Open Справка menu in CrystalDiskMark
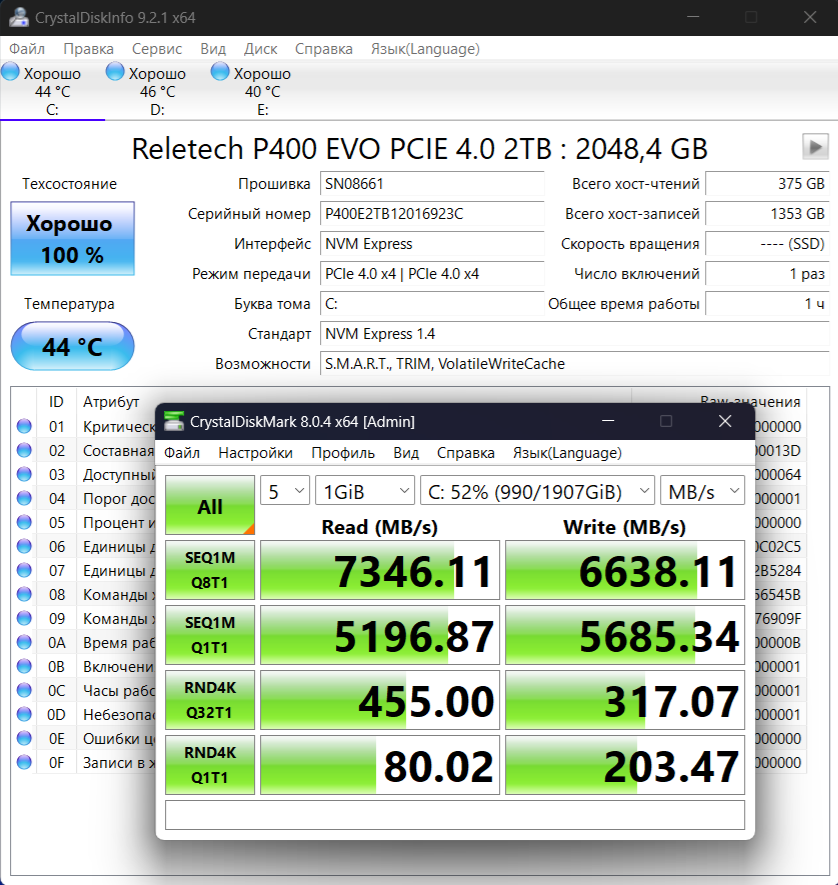 [x=466, y=453]
